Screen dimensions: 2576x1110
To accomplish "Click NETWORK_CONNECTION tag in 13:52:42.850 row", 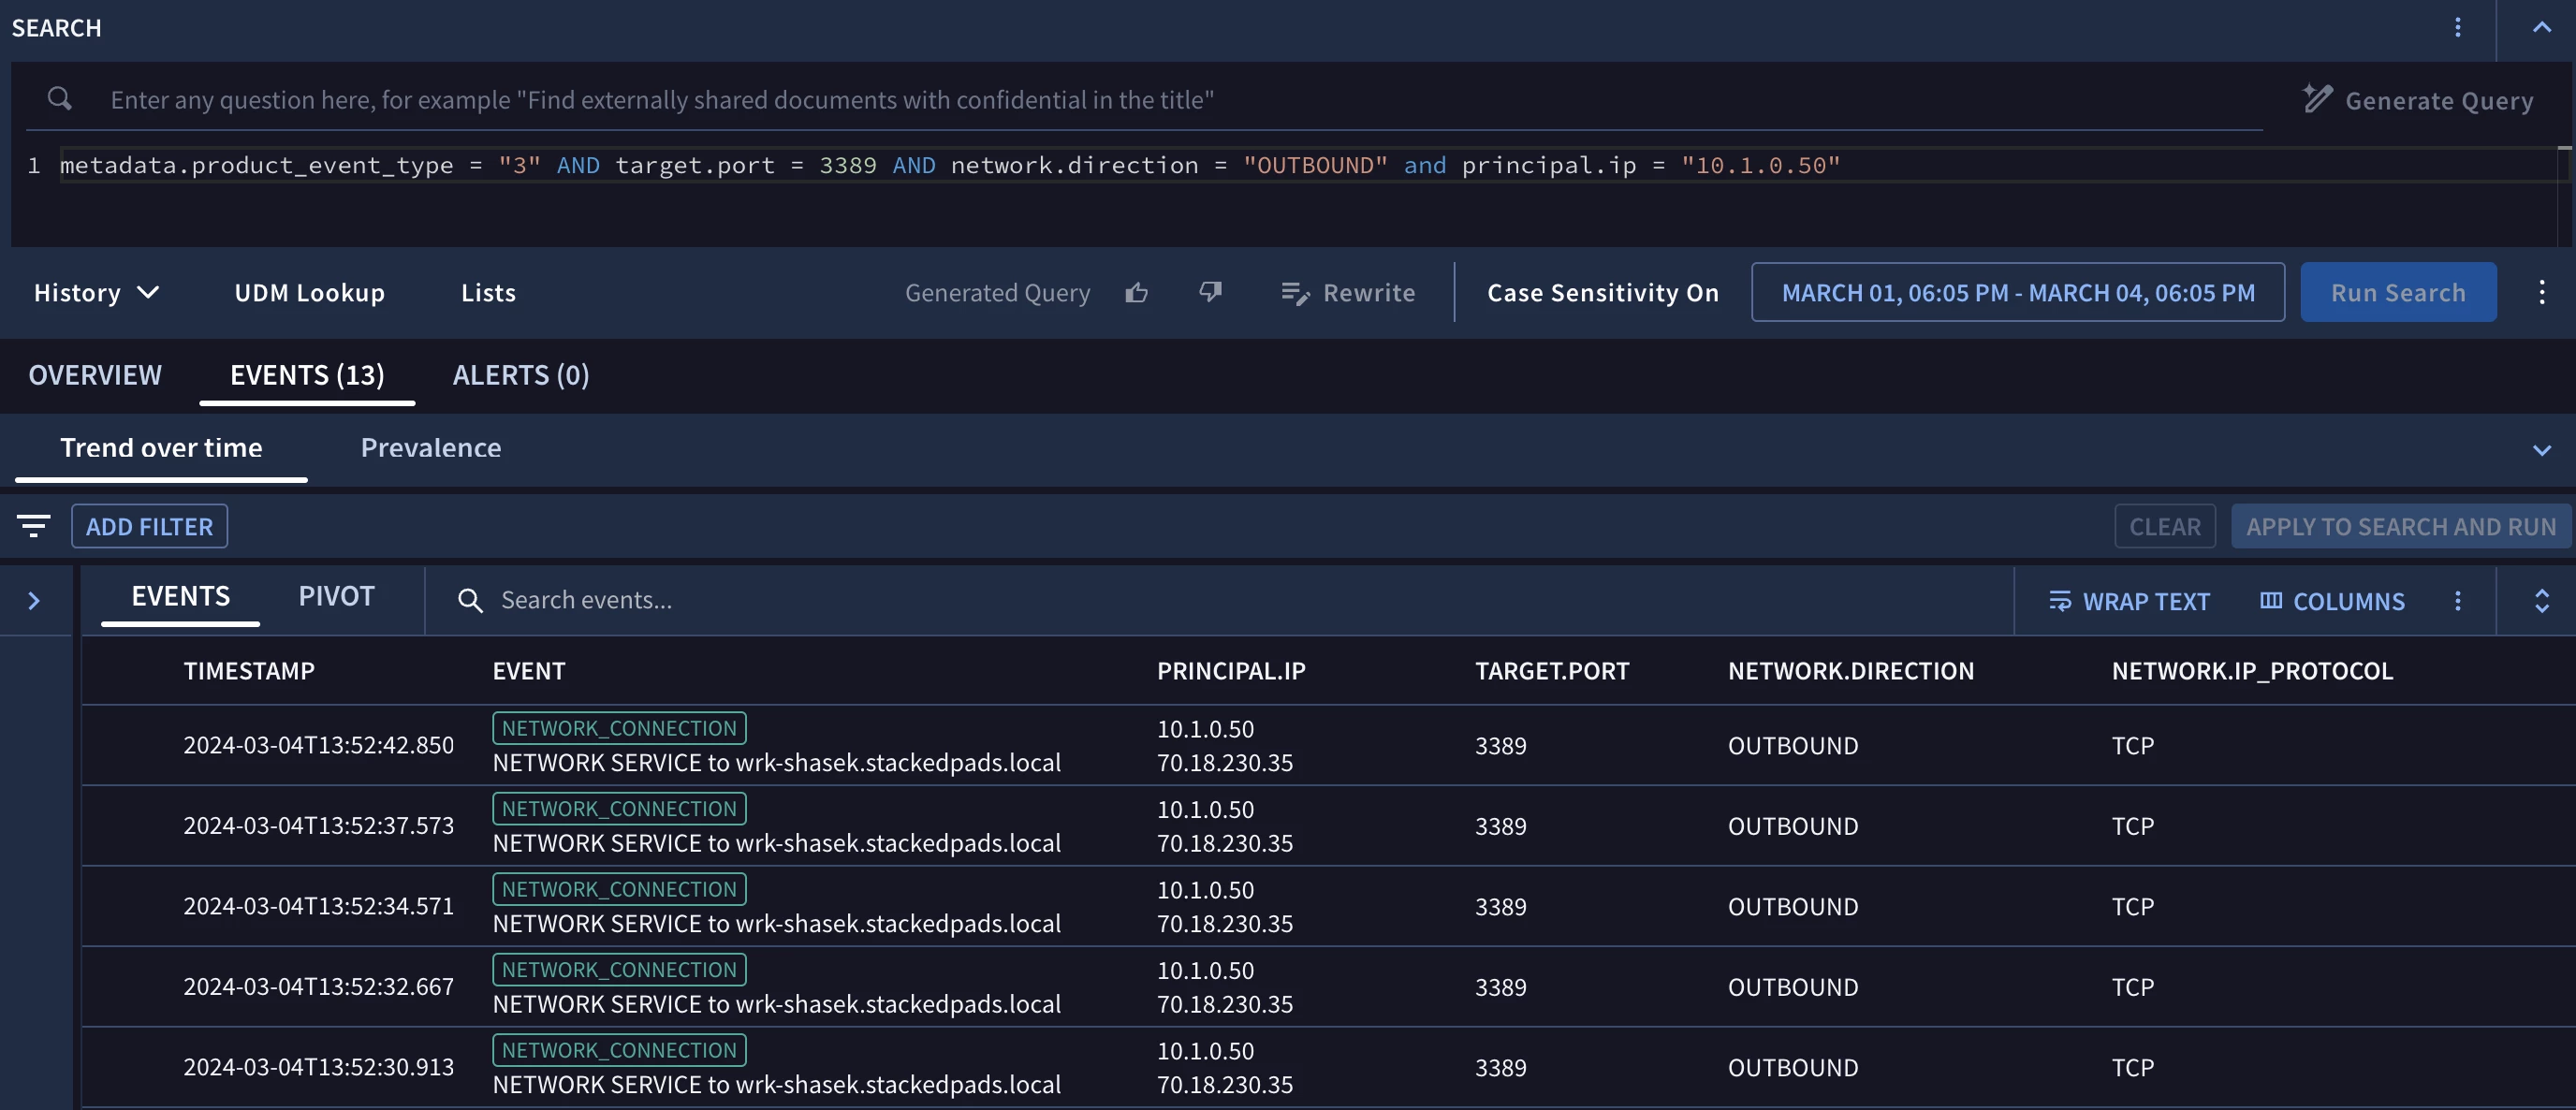I will (619, 728).
